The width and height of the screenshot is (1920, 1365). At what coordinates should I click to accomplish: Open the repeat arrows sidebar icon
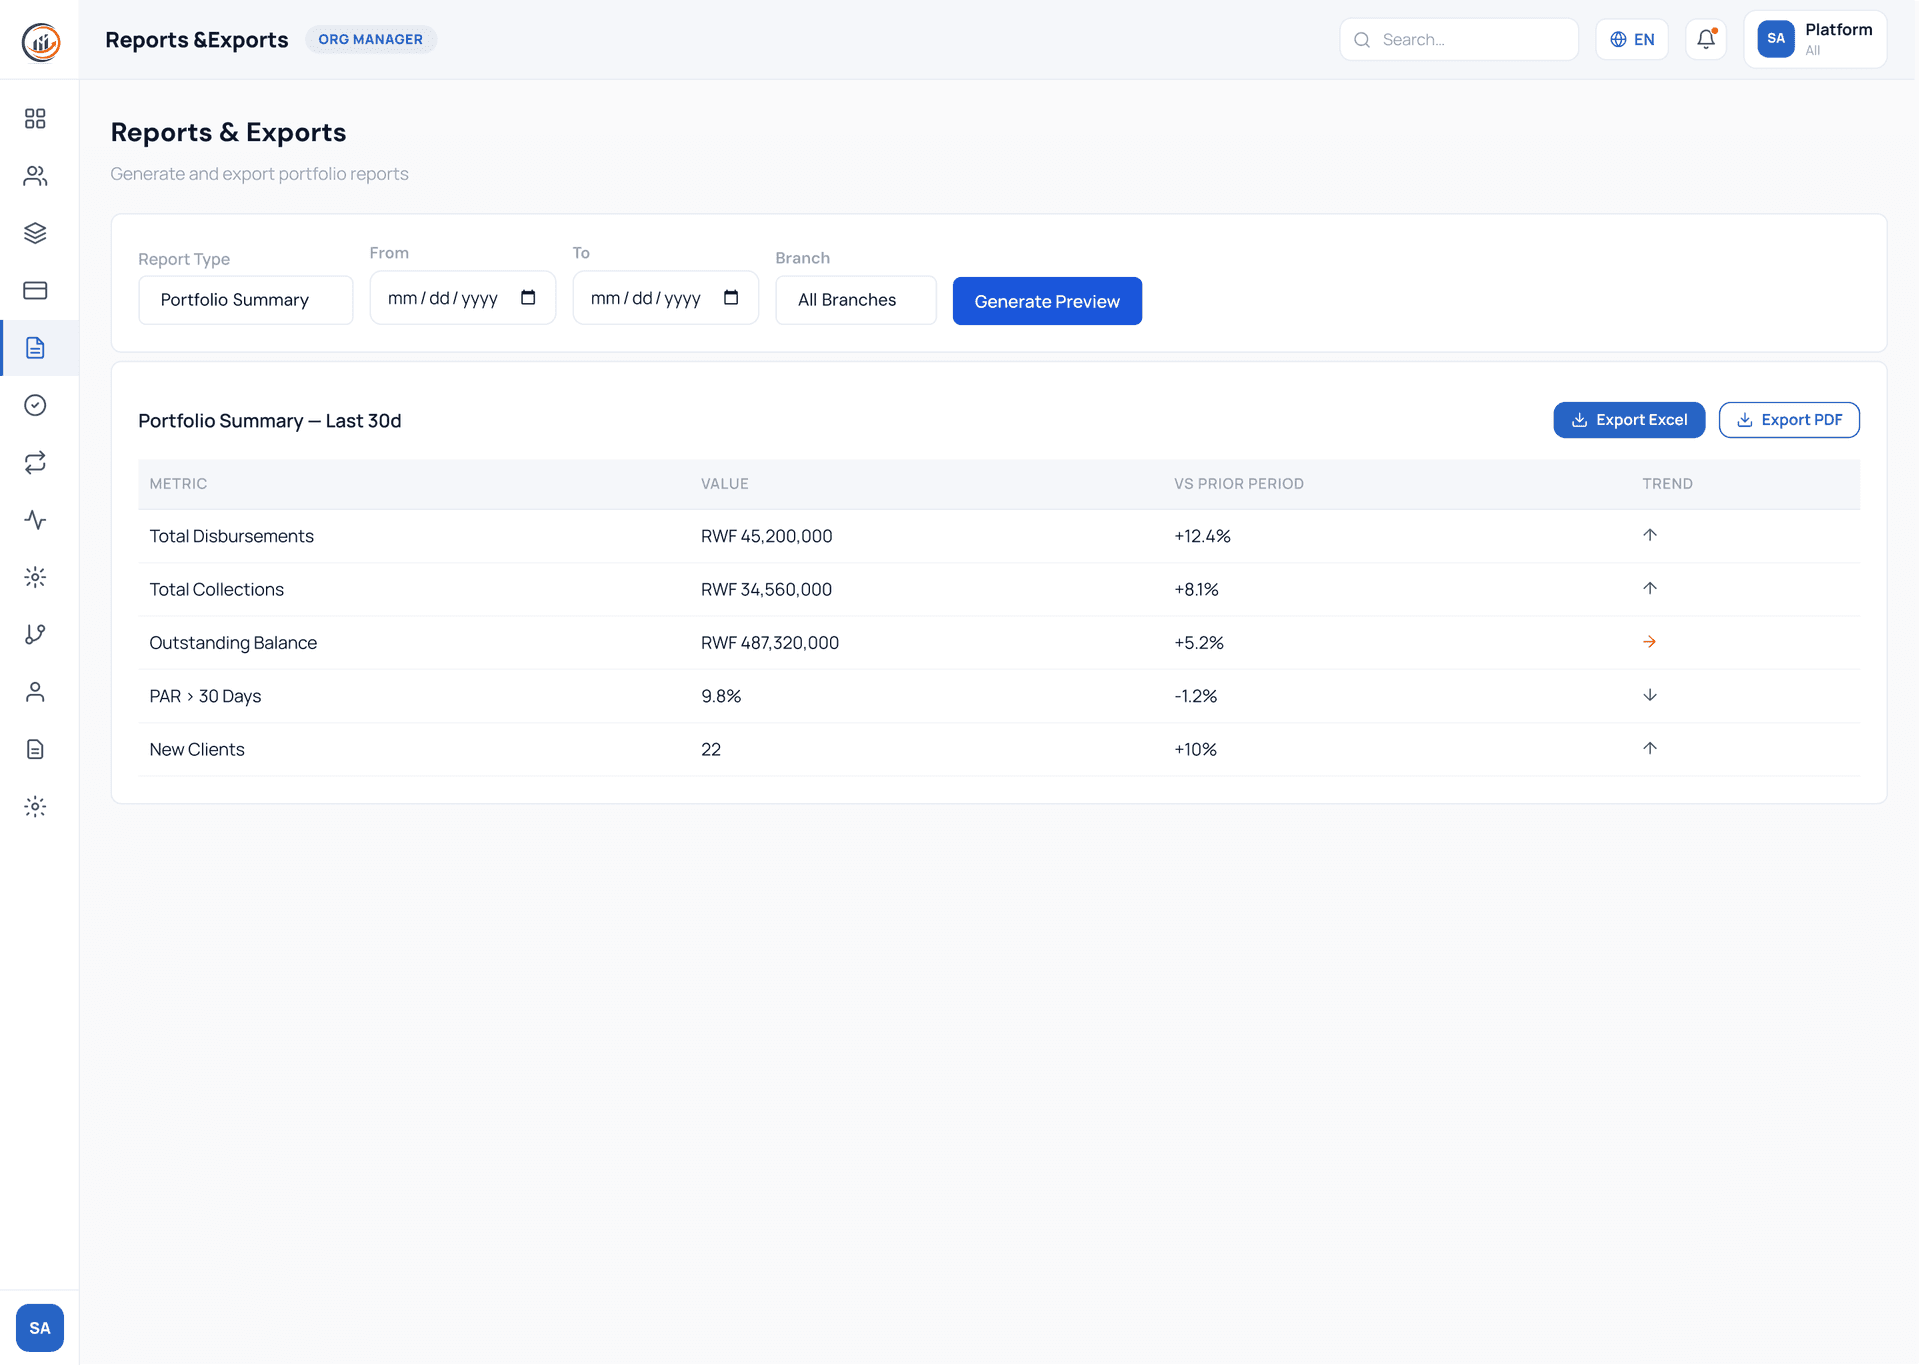(35, 462)
